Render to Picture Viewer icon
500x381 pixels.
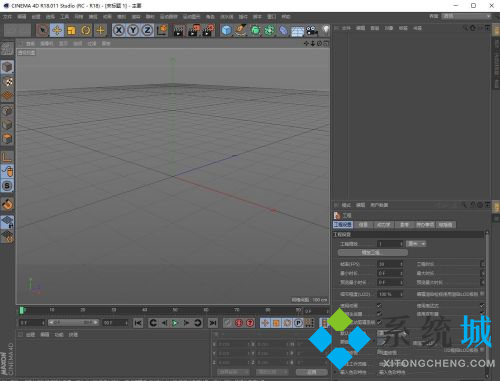(x=193, y=30)
